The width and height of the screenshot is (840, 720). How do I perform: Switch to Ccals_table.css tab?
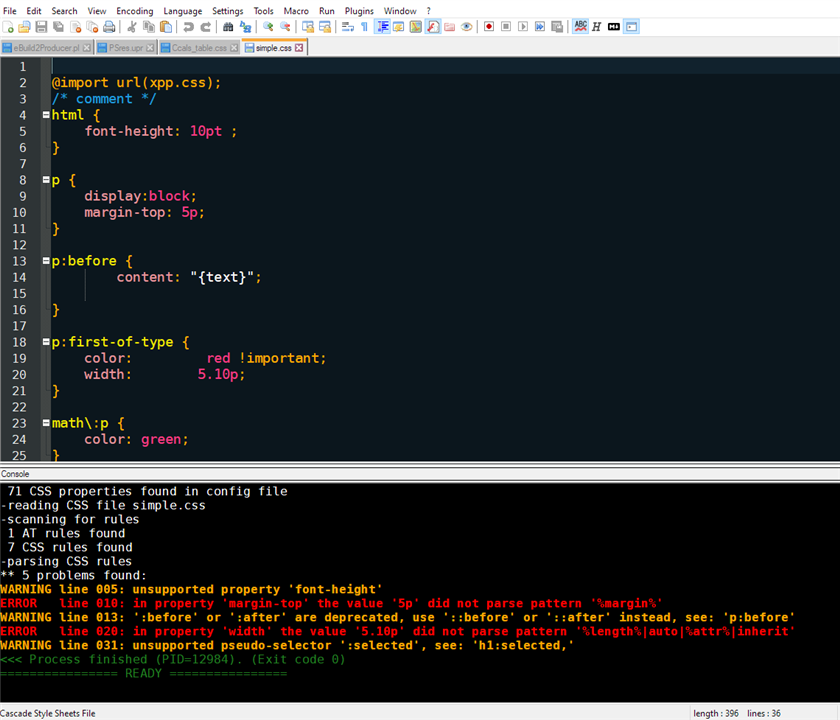click(199, 48)
